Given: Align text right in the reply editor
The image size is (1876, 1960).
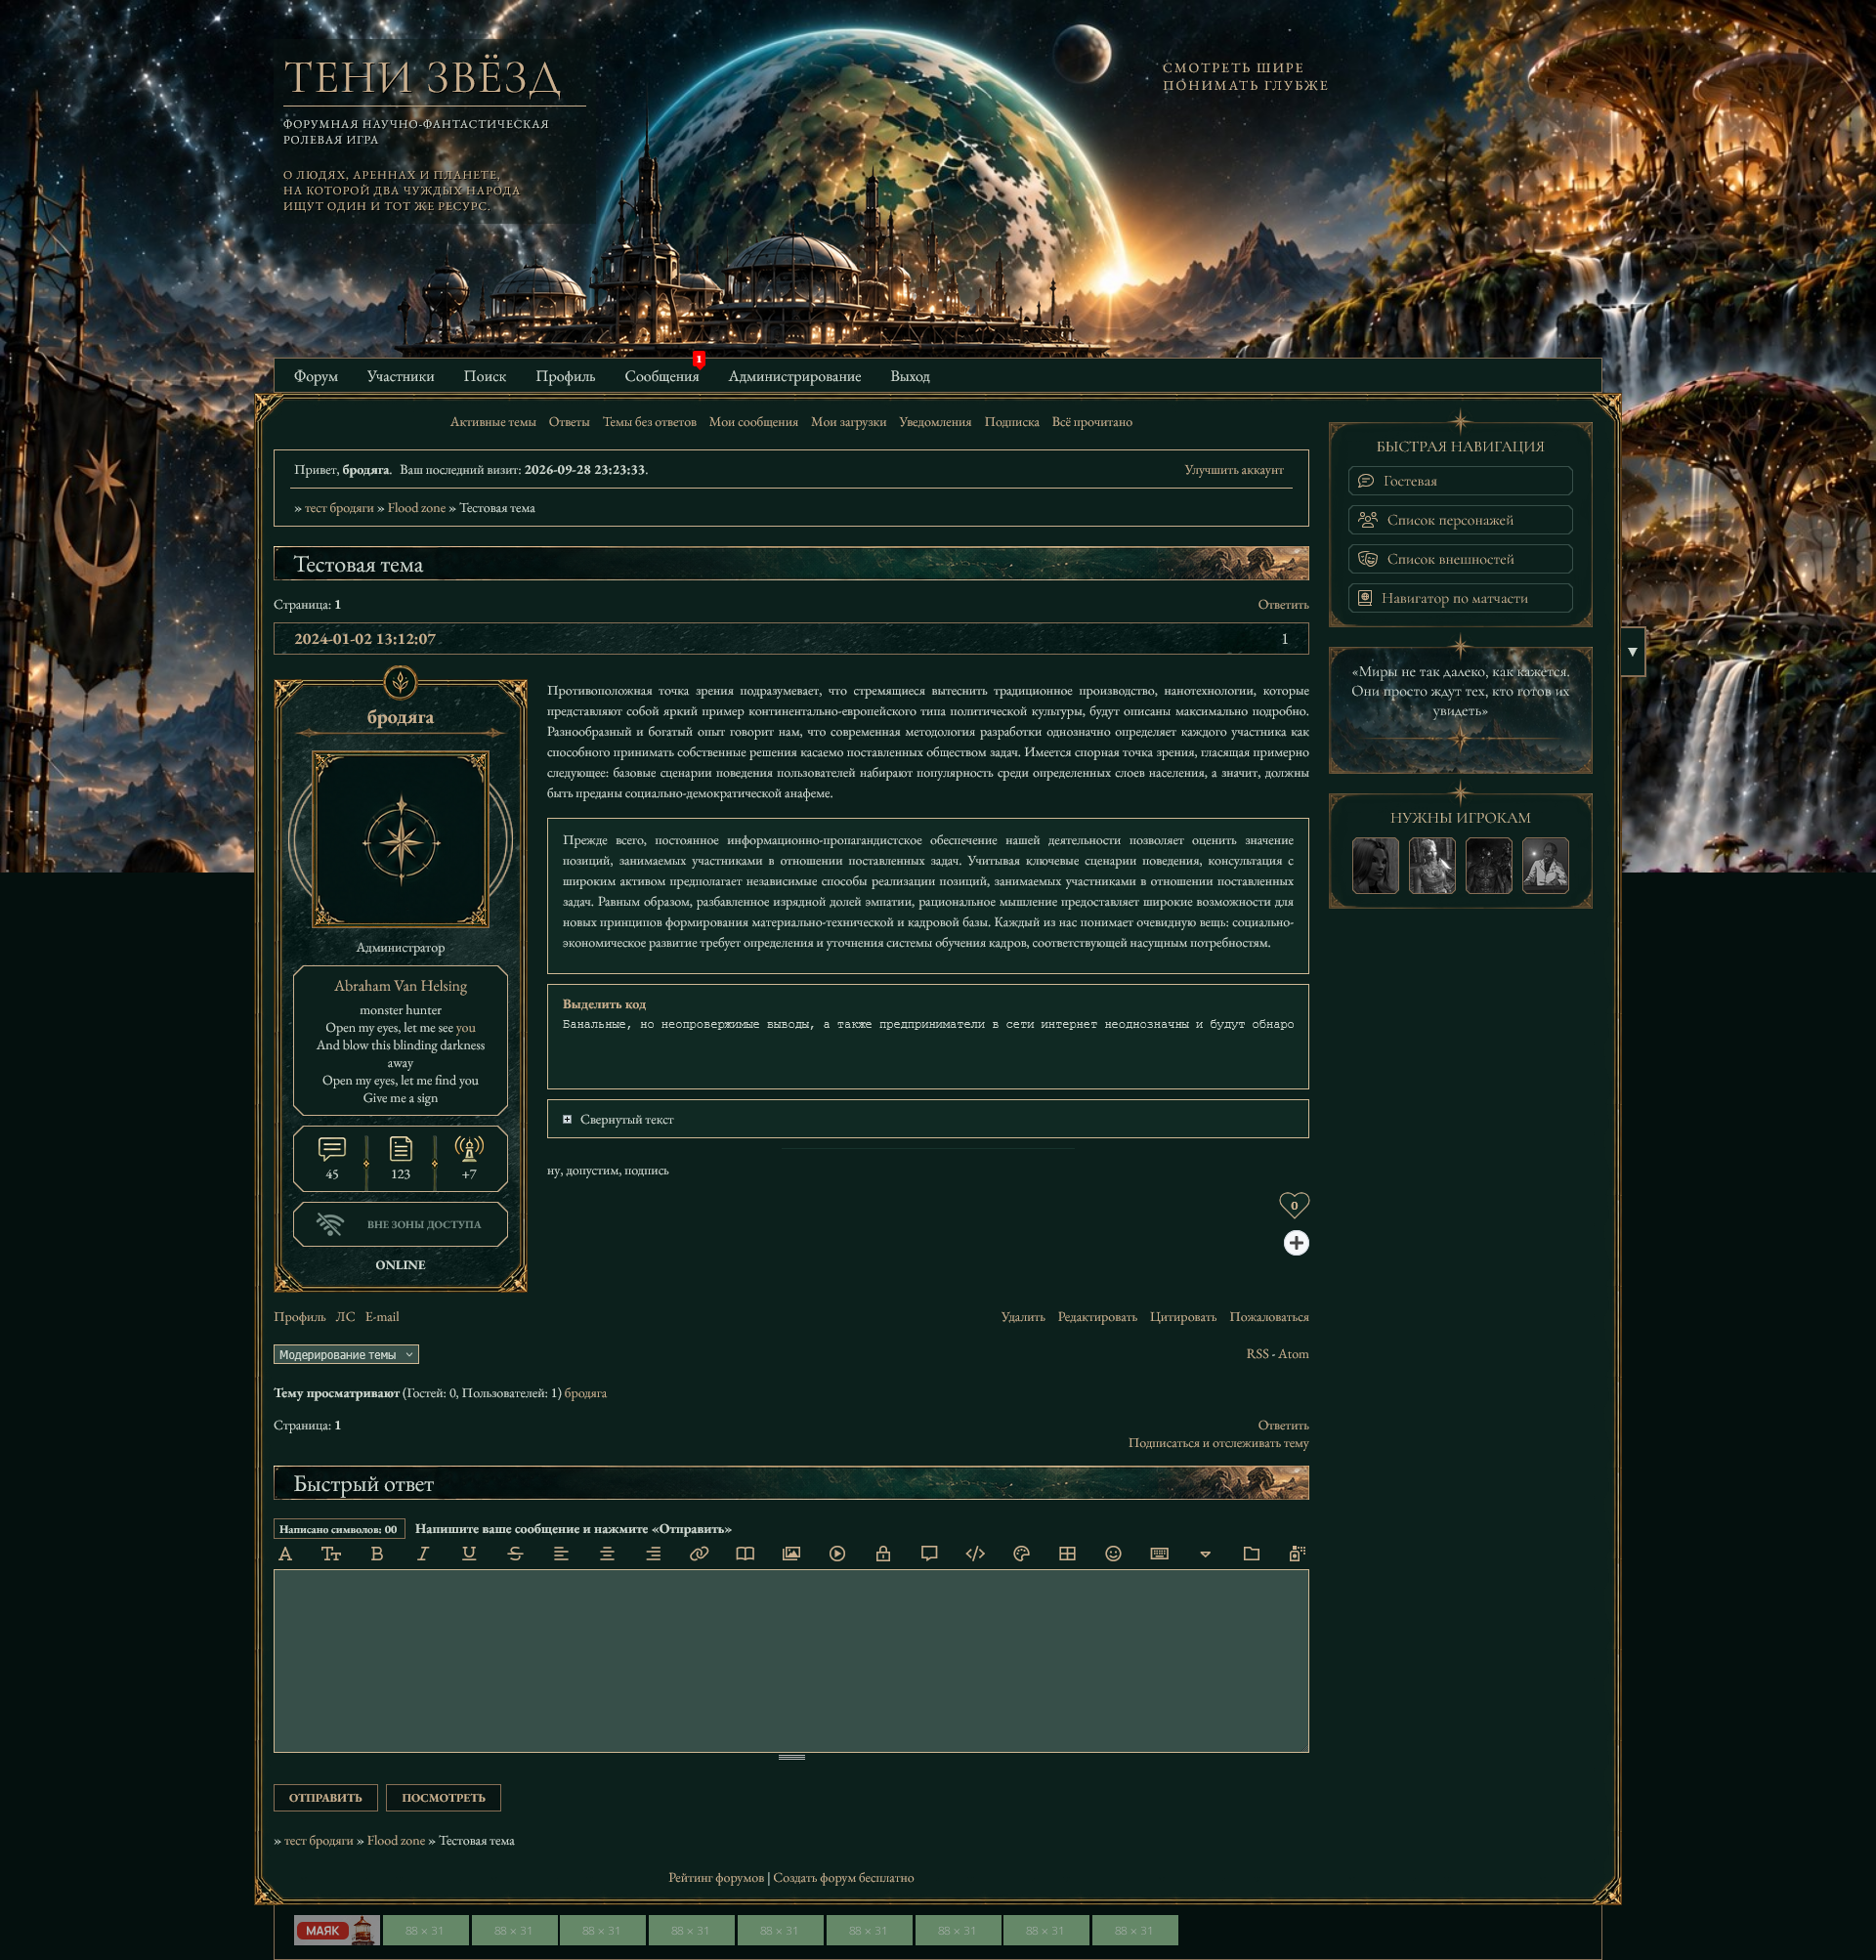Looking at the screenshot, I should 653,1553.
